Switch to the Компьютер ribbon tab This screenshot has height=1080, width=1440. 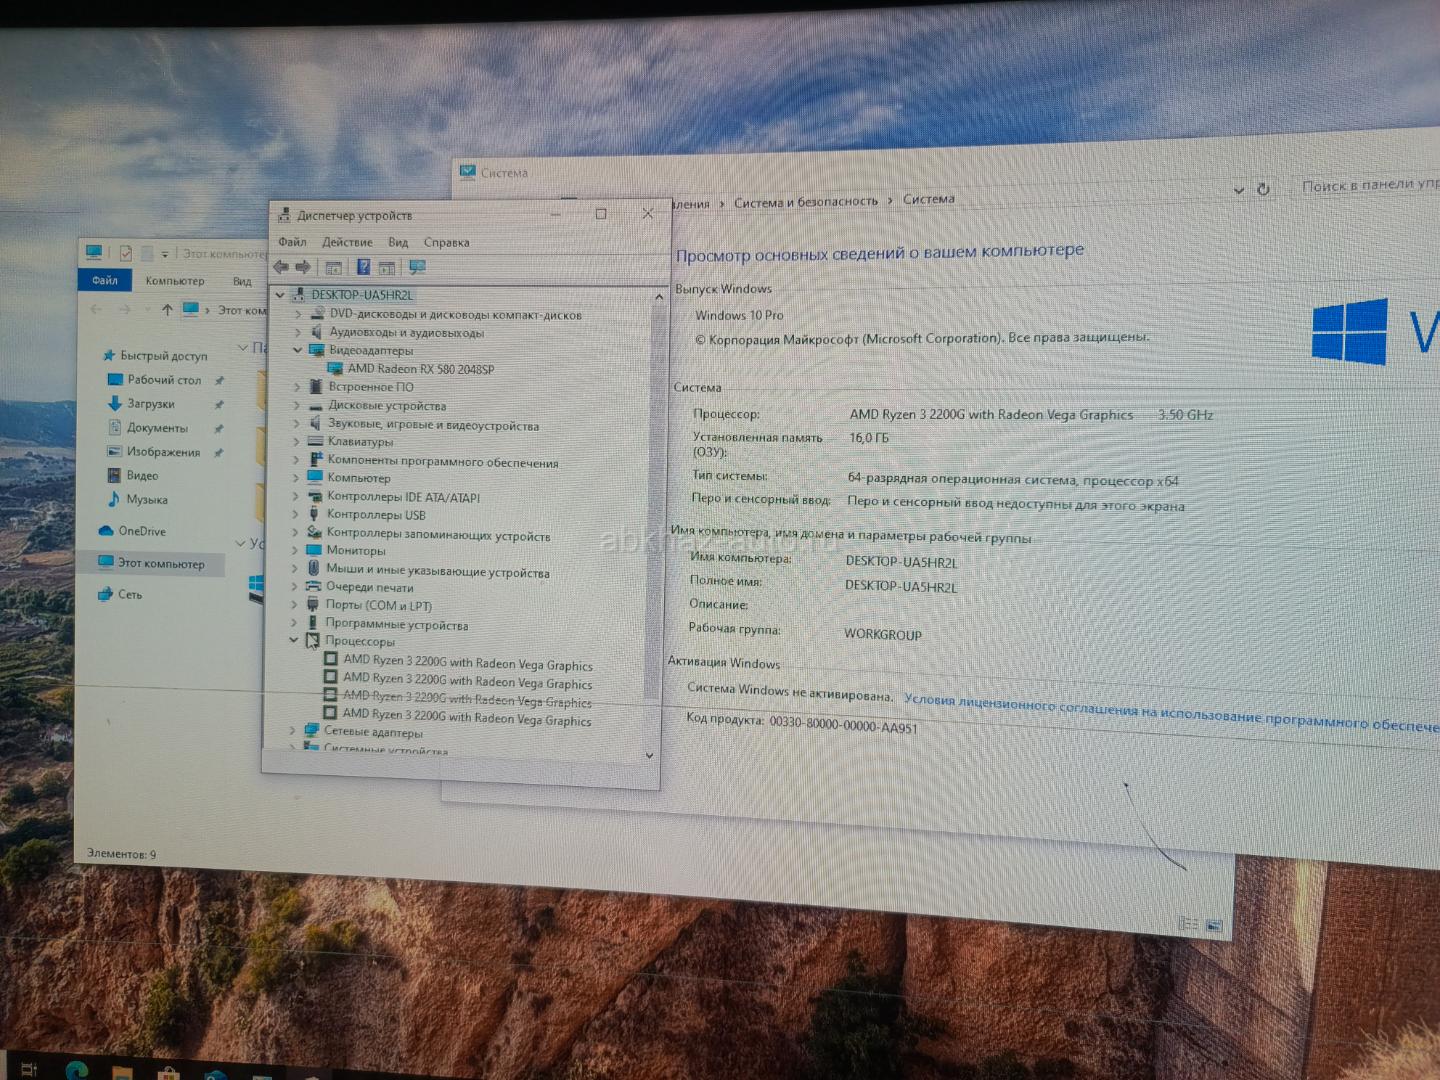[174, 281]
